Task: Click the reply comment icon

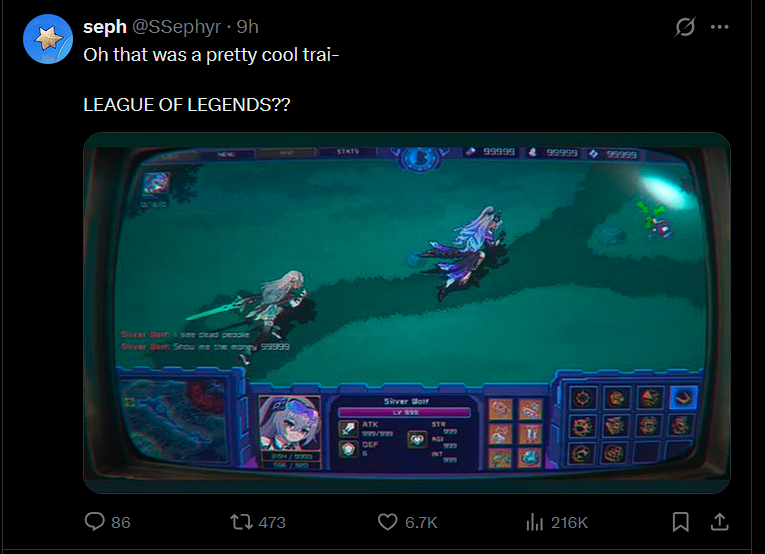Action: 95,522
